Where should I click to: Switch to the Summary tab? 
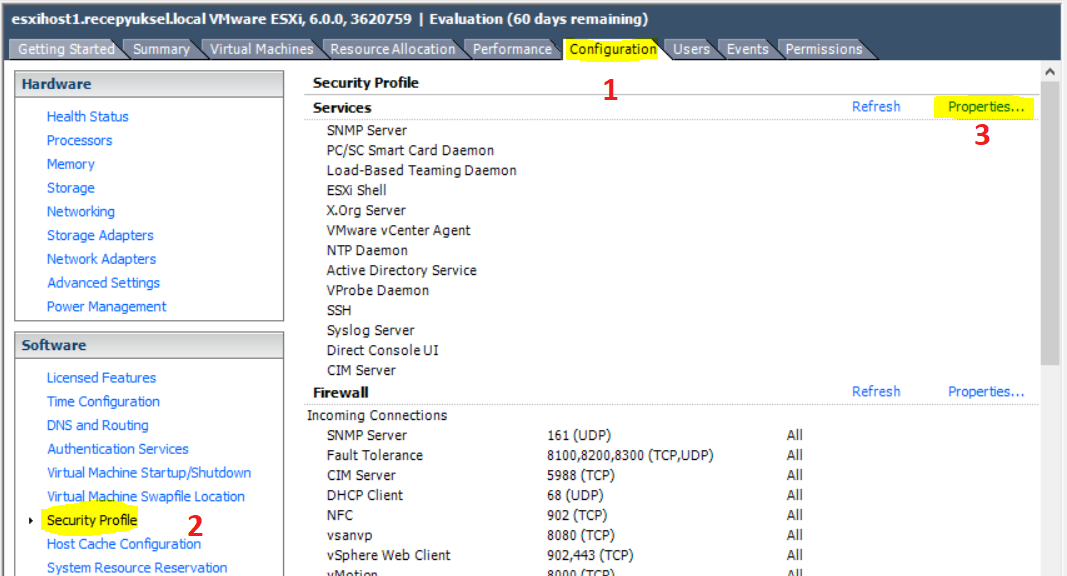point(161,49)
